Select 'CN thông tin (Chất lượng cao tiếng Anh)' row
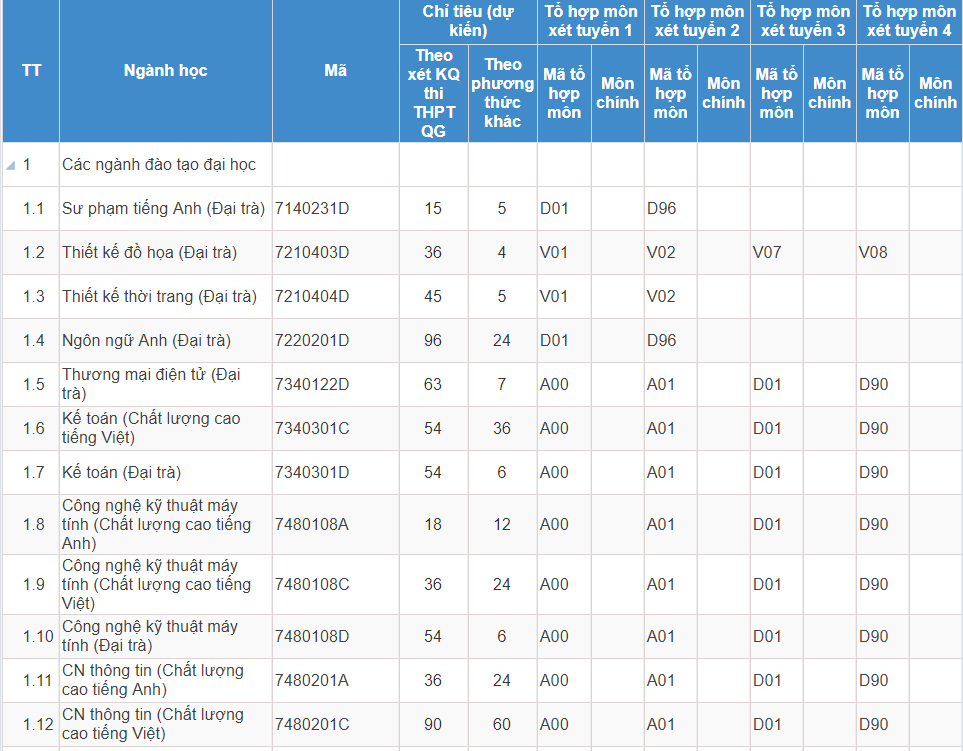The image size is (963, 751). pyautogui.click(x=152, y=680)
